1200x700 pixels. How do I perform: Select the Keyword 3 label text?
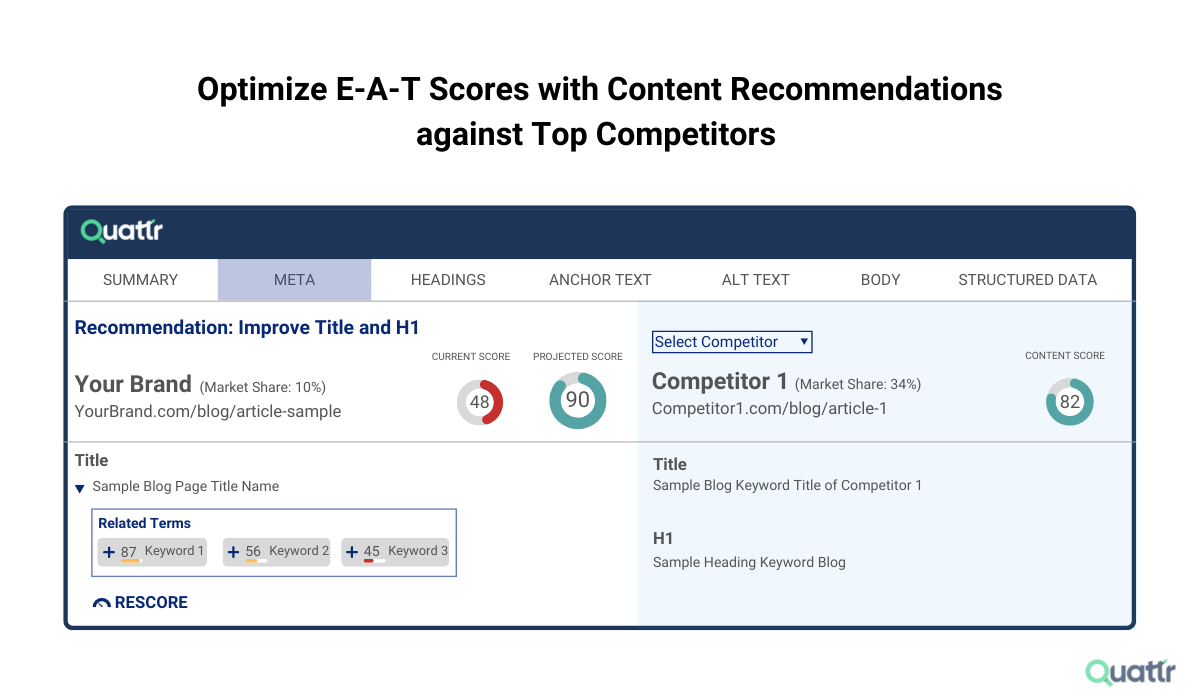coord(418,551)
